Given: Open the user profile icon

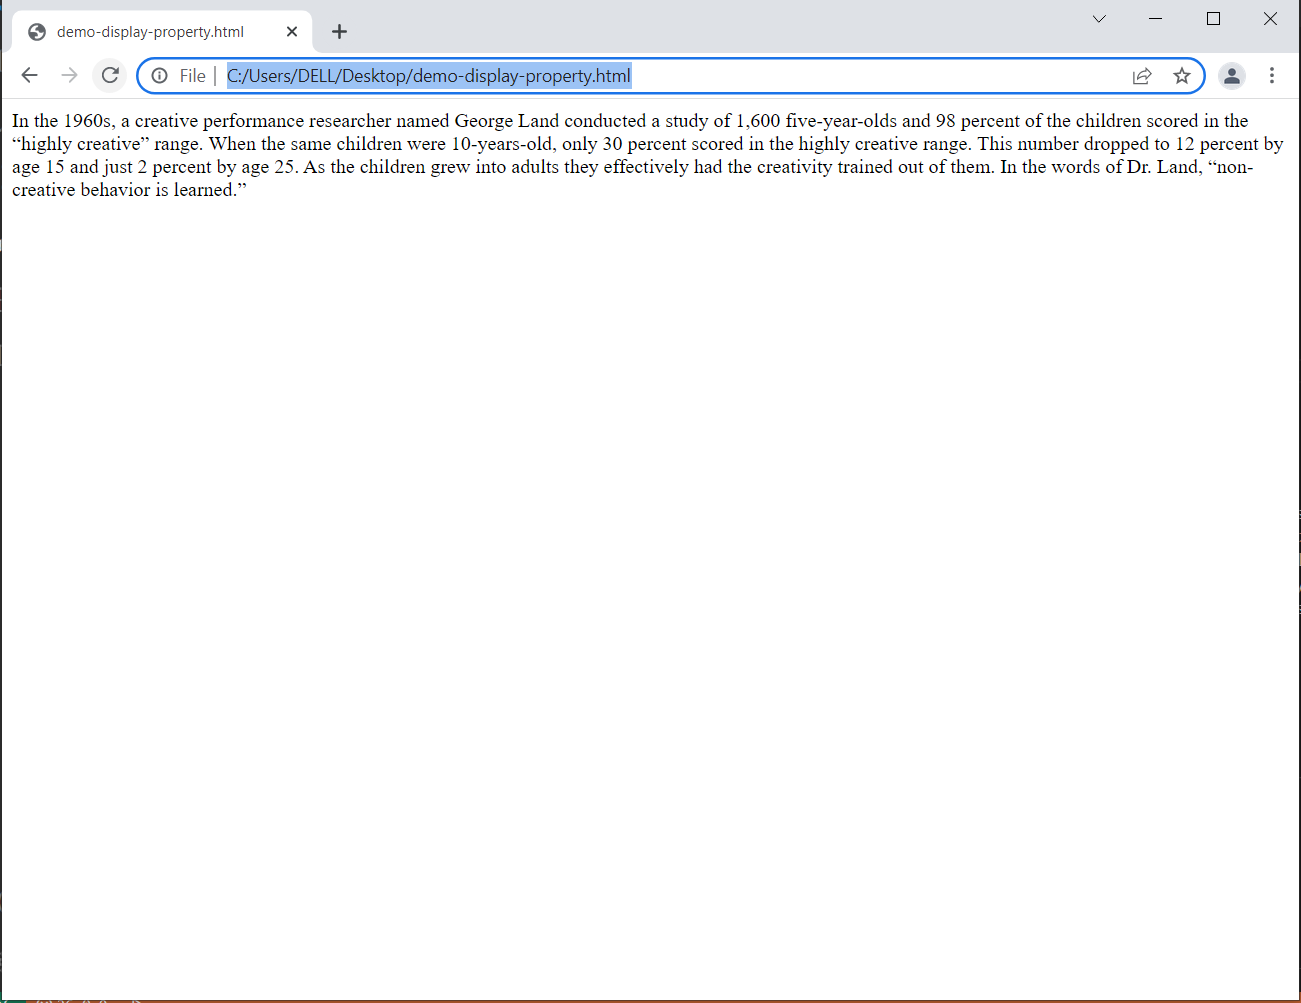Looking at the screenshot, I should (x=1232, y=76).
